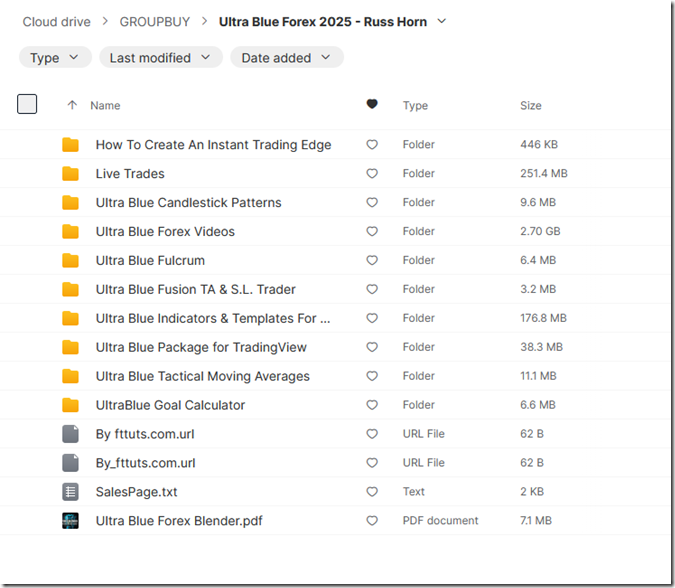The height and width of the screenshot is (588, 675).
Task: Click the 251.4 MB size value
Action: 544,173
